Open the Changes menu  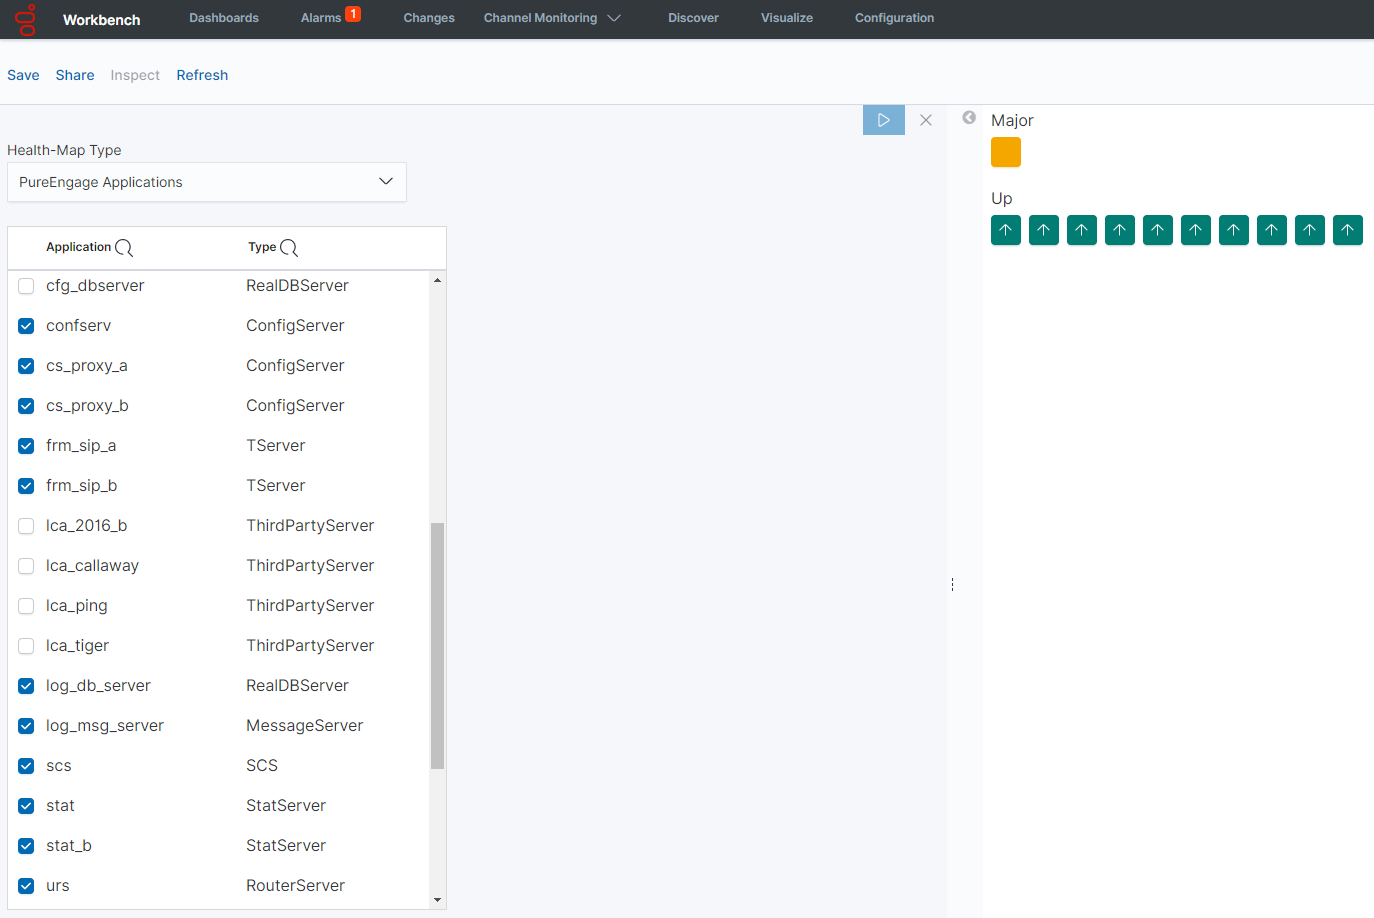tap(429, 18)
